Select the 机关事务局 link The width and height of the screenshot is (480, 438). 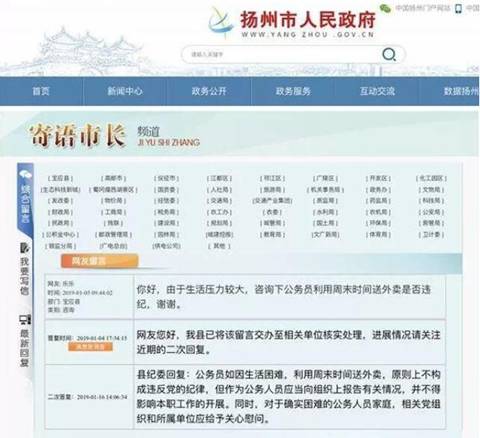325,190
